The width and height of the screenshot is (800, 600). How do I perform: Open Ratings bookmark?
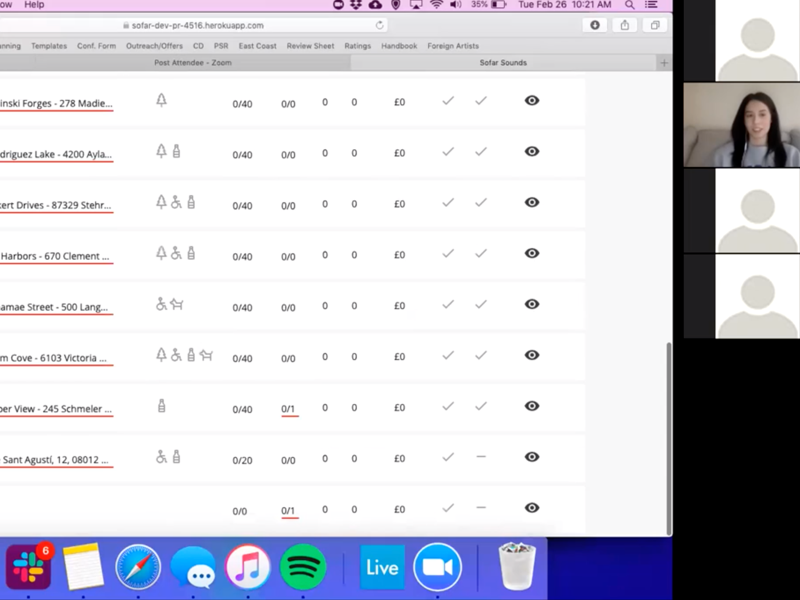(x=358, y=46)
